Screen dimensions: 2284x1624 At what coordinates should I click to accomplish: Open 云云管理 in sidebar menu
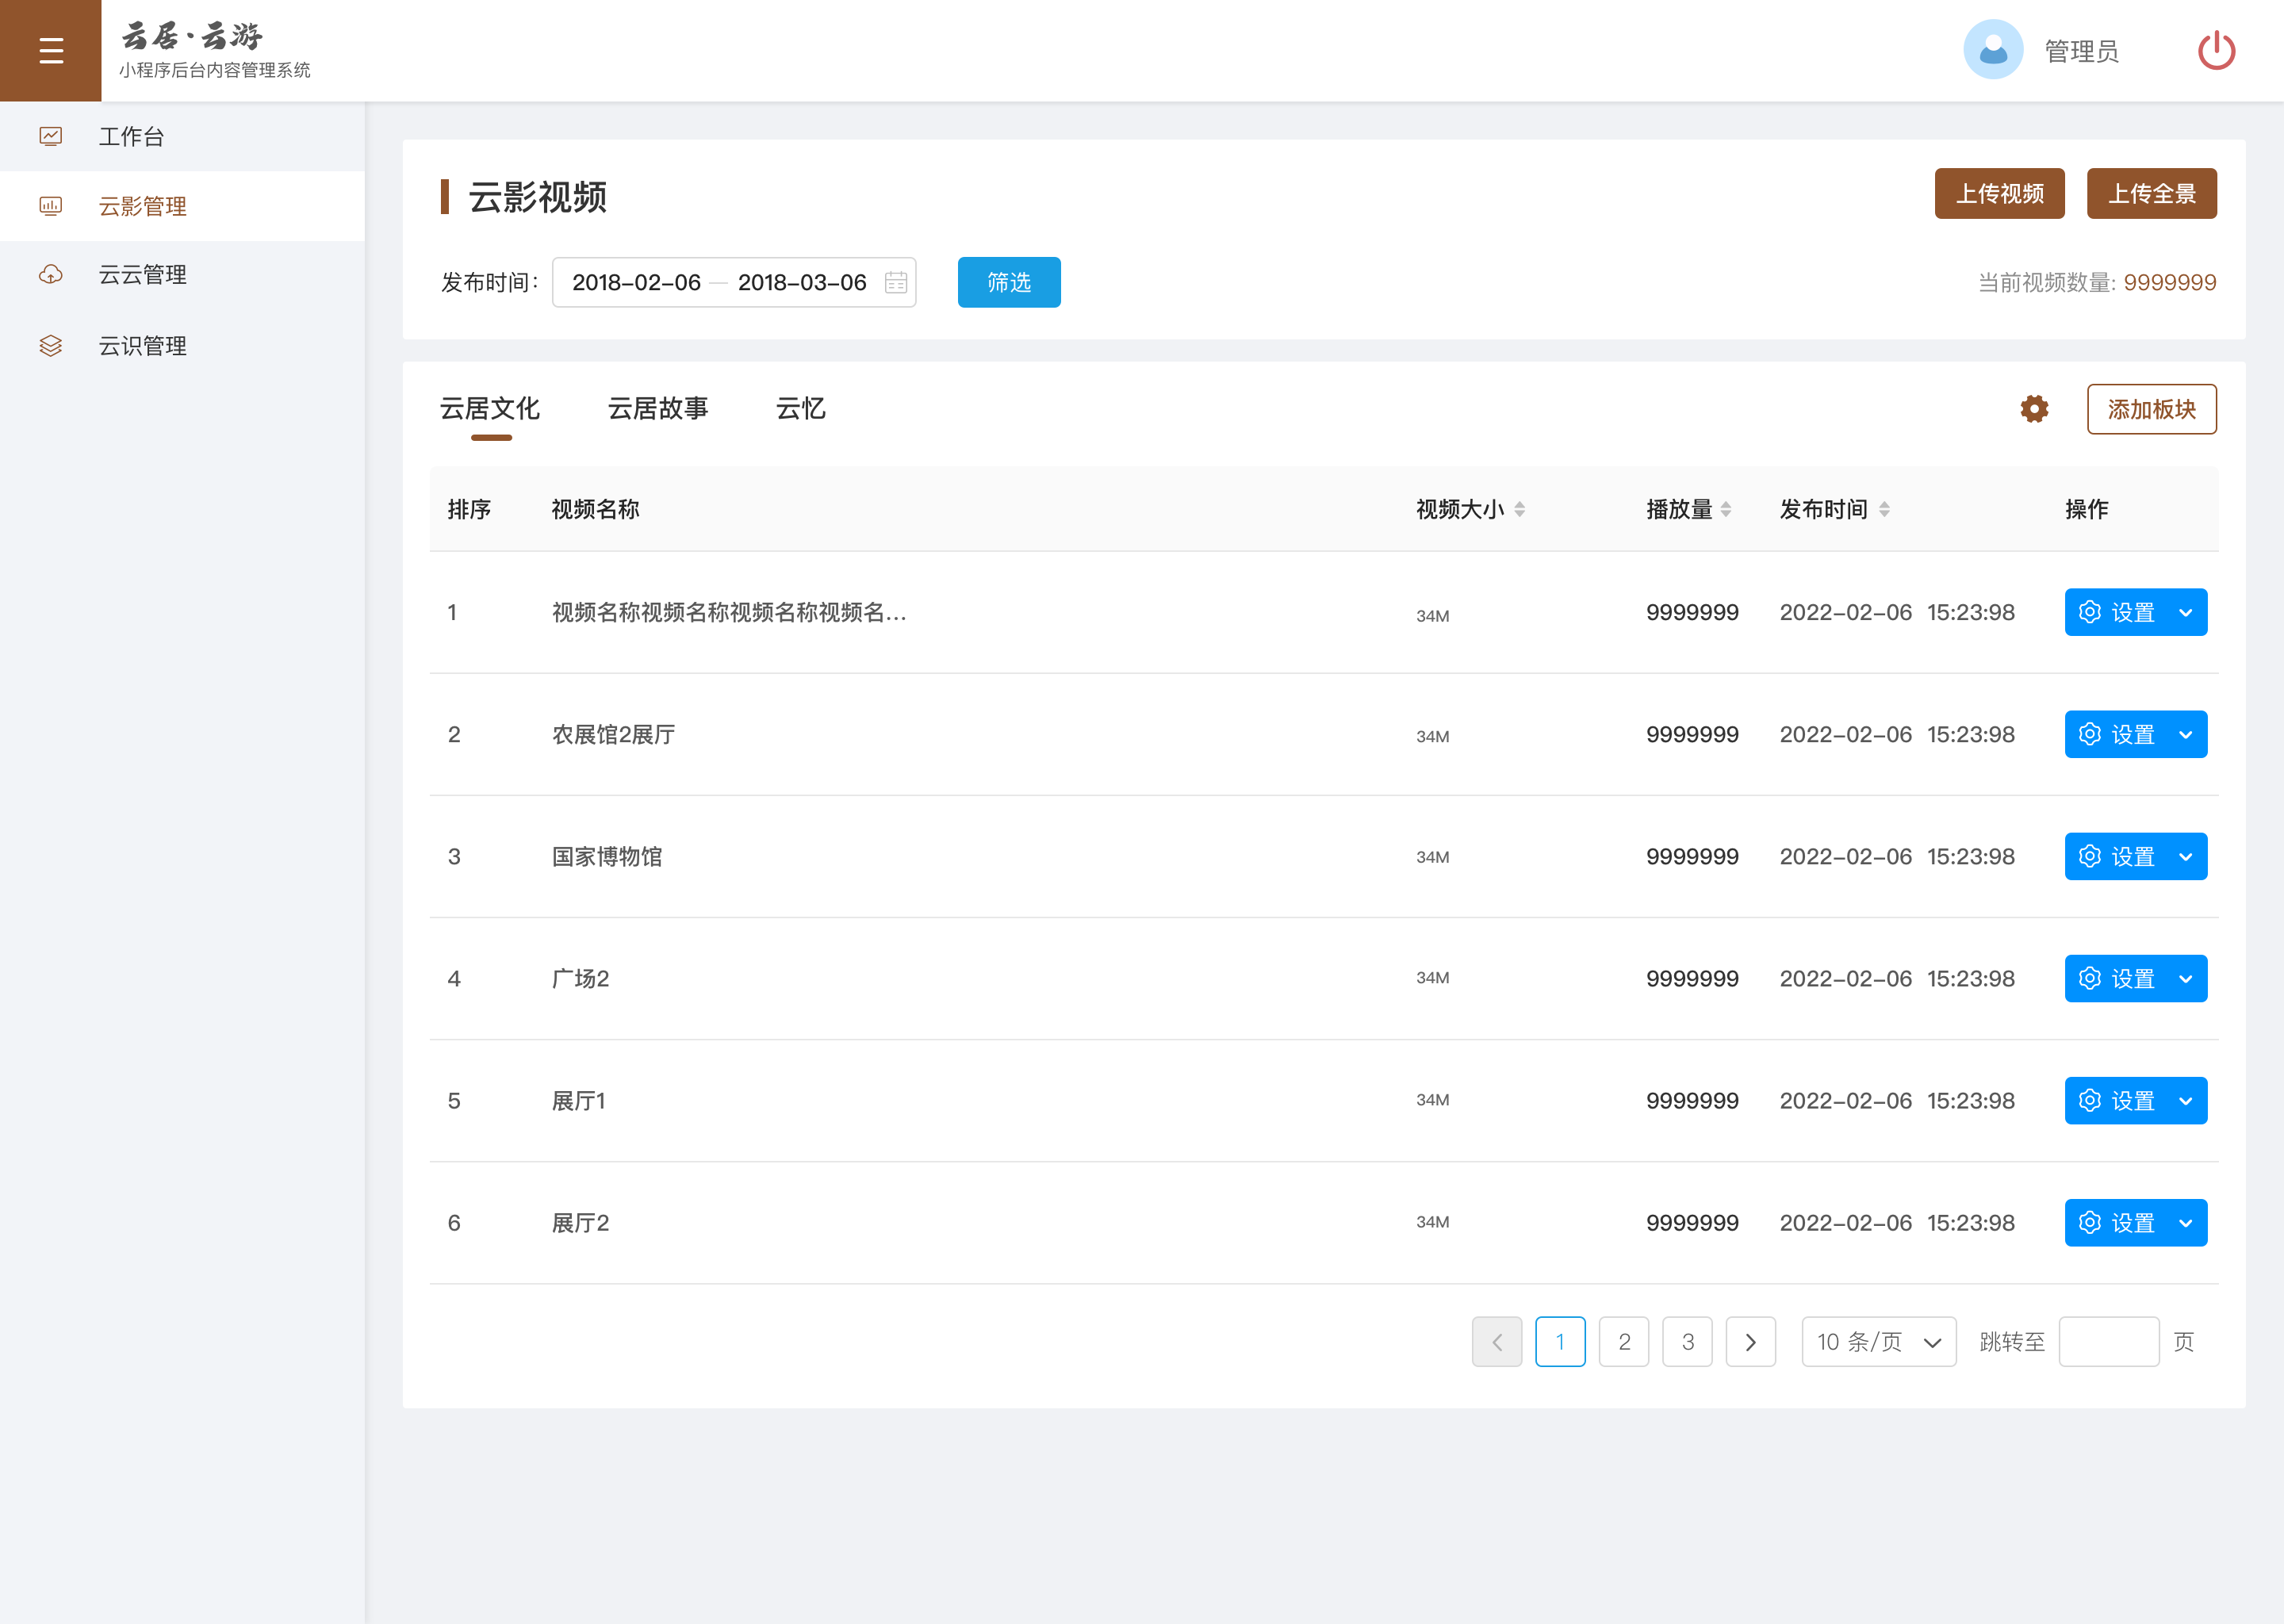182,275
